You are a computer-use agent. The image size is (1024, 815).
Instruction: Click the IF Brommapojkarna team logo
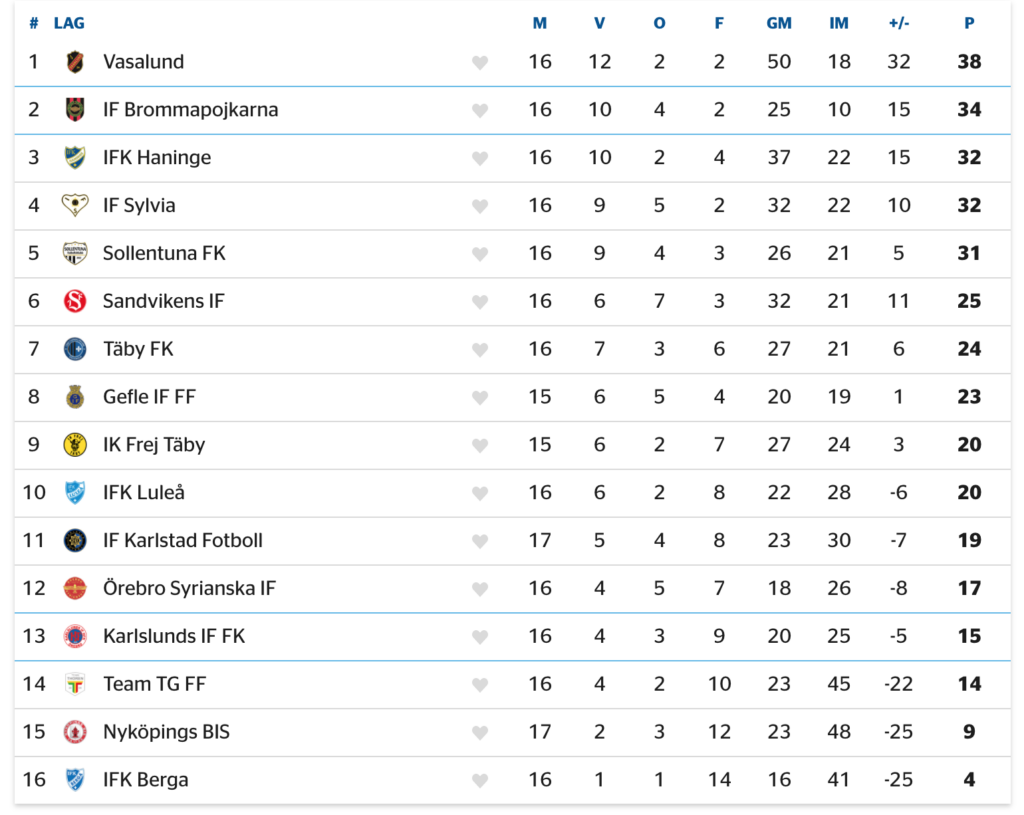pos(75,110)
